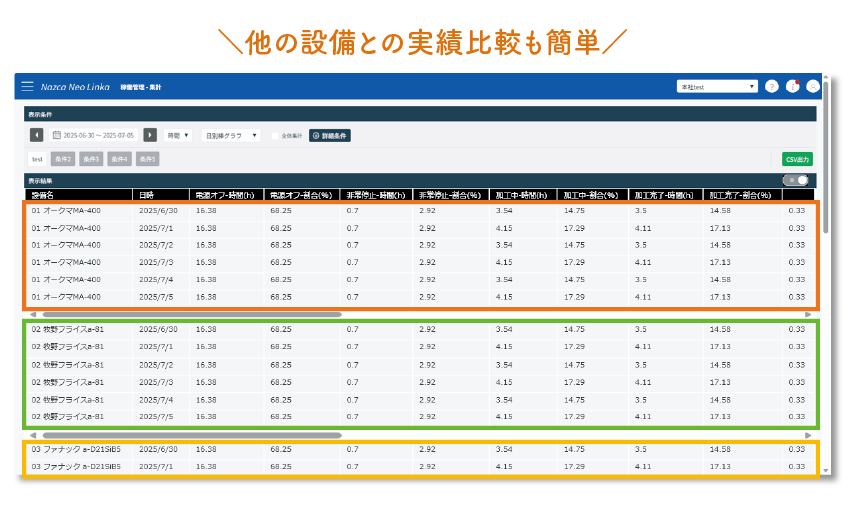Image resolution: width=855 pixels, height=511 pixels.
Task: Open the 時間 unit dropdown
Action: 178,135
